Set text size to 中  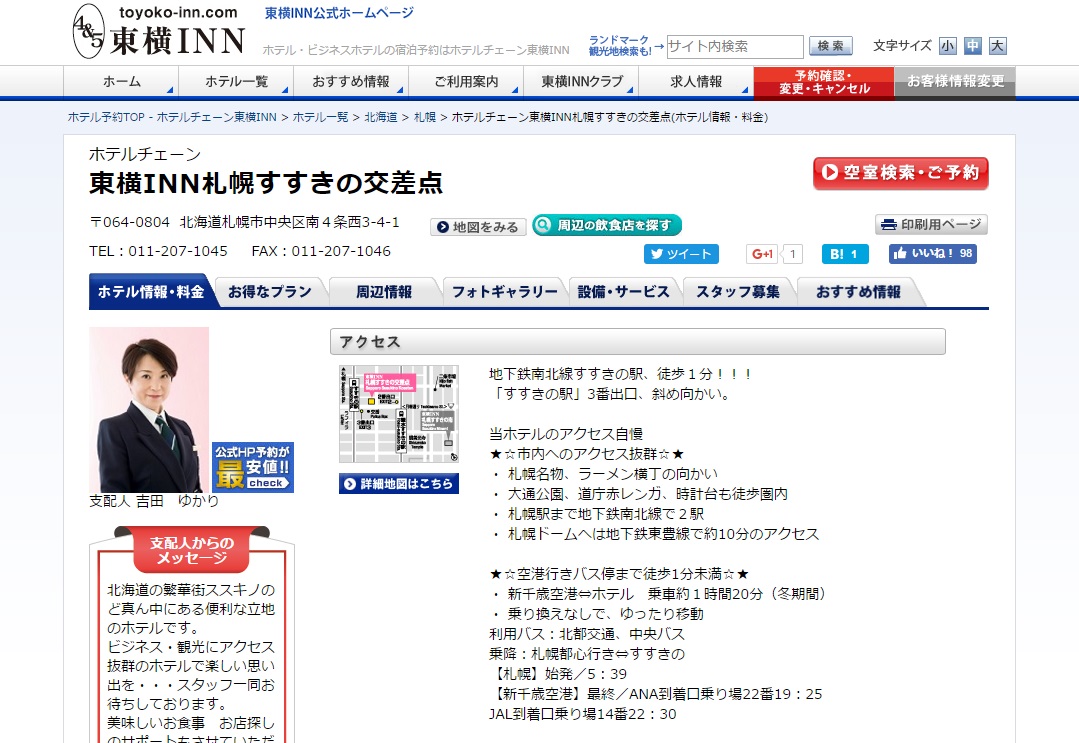[x=972, y=46]
